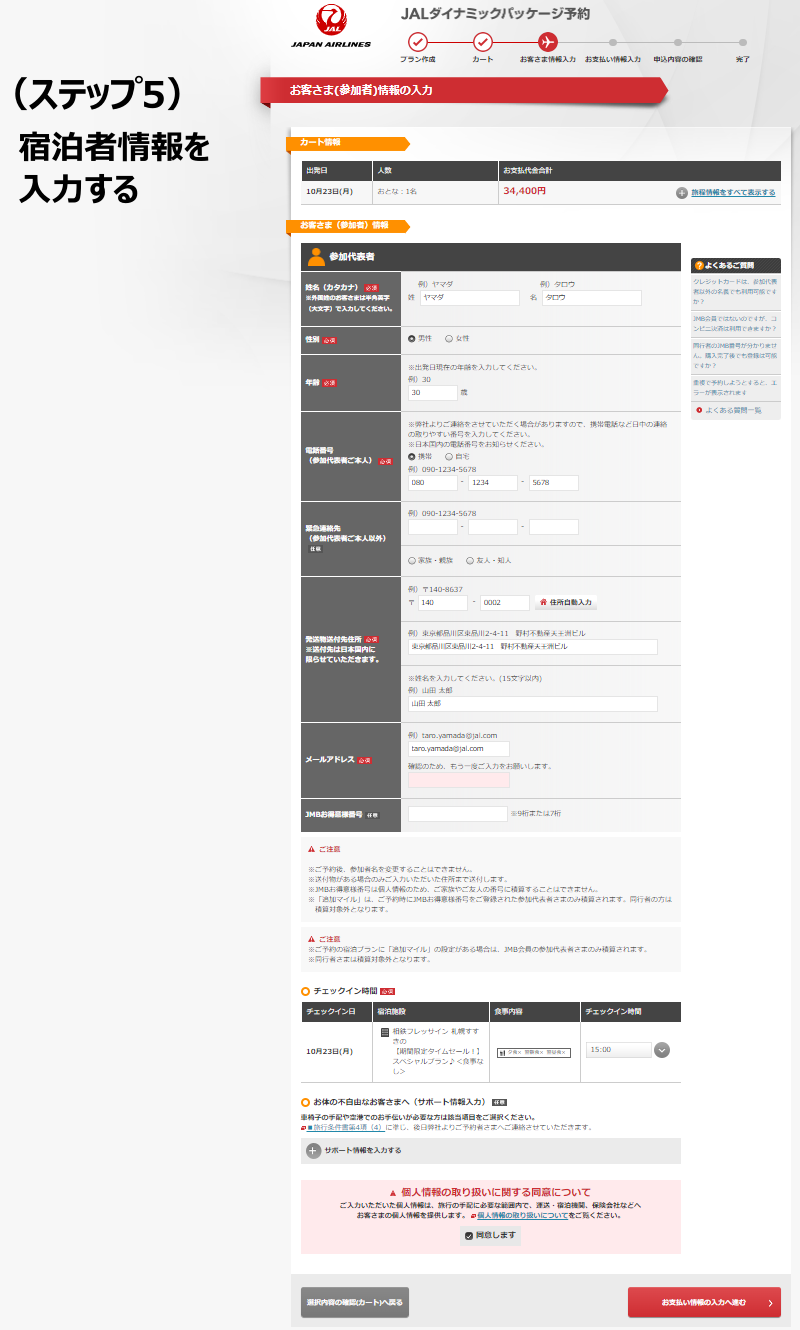
Task: Click the Japan Airlines logo
Action: coord(331,27)
